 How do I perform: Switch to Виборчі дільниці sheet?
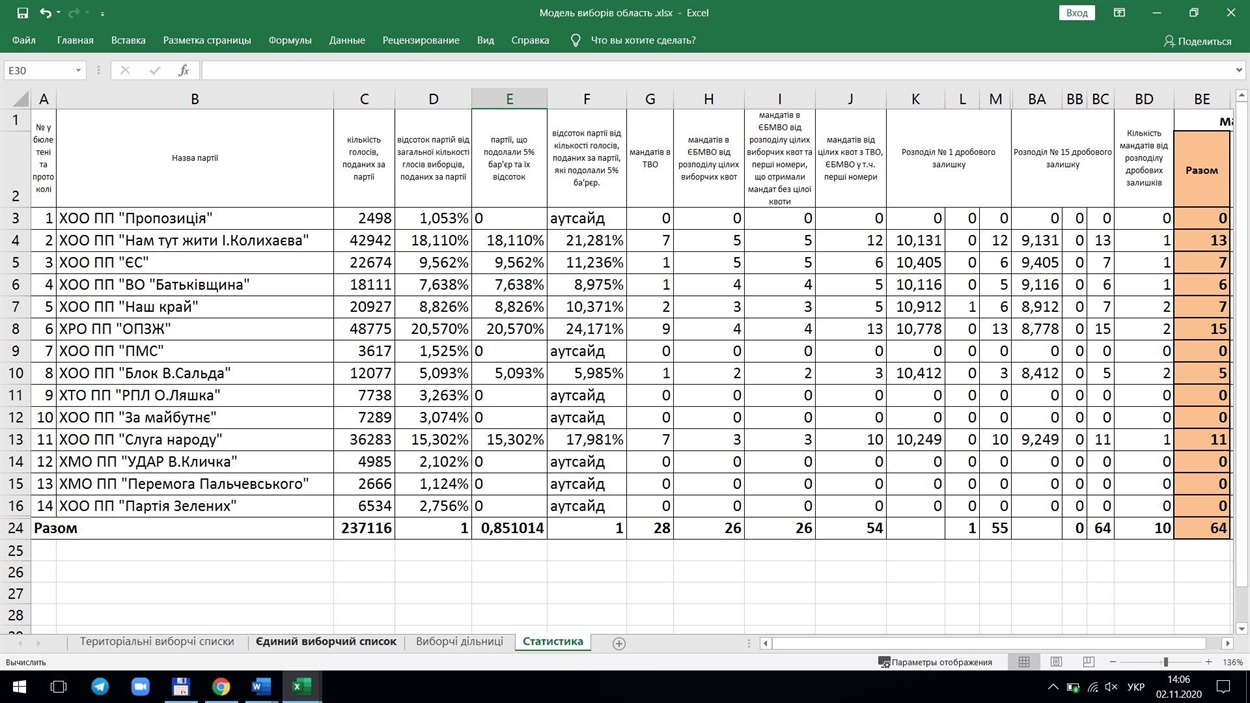click(x=459, y=642)
